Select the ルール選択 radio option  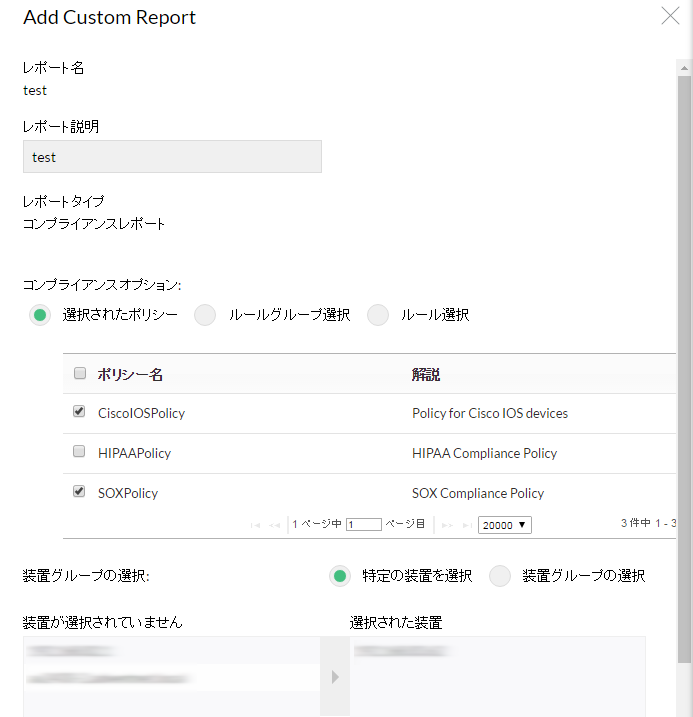pos(378,315)
